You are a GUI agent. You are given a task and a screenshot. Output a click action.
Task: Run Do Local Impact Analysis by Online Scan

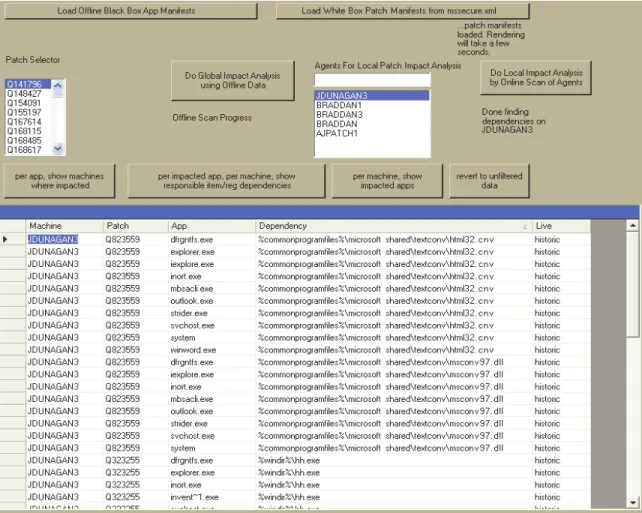click(536, 77)
